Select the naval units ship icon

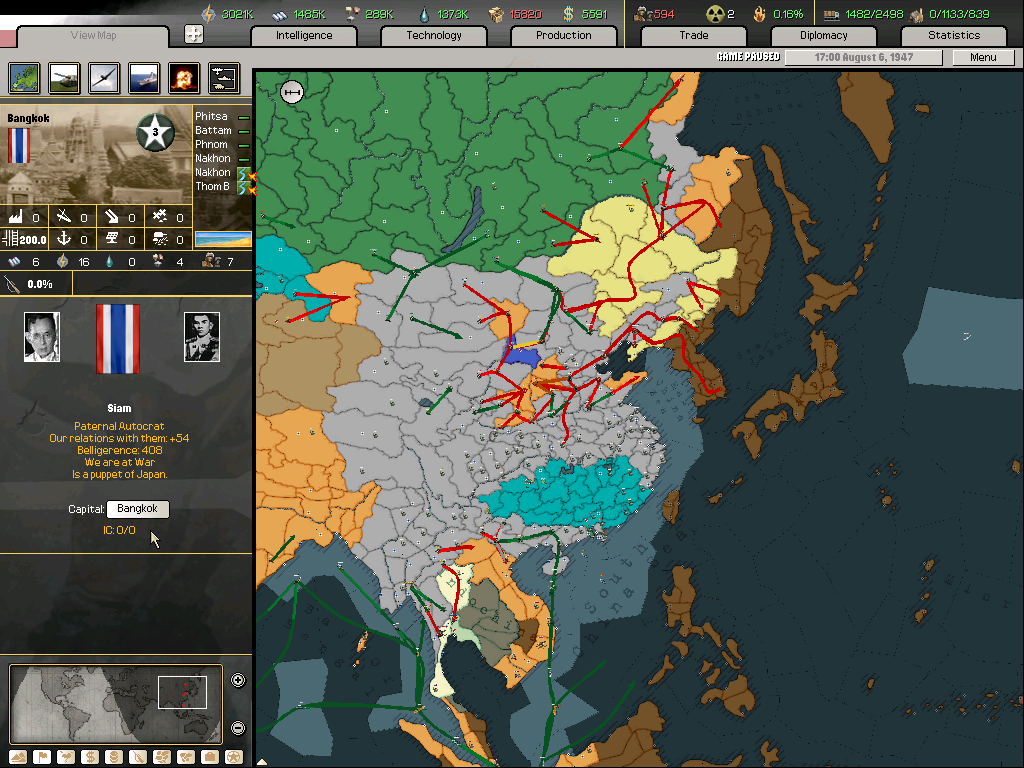pos(143,77)
